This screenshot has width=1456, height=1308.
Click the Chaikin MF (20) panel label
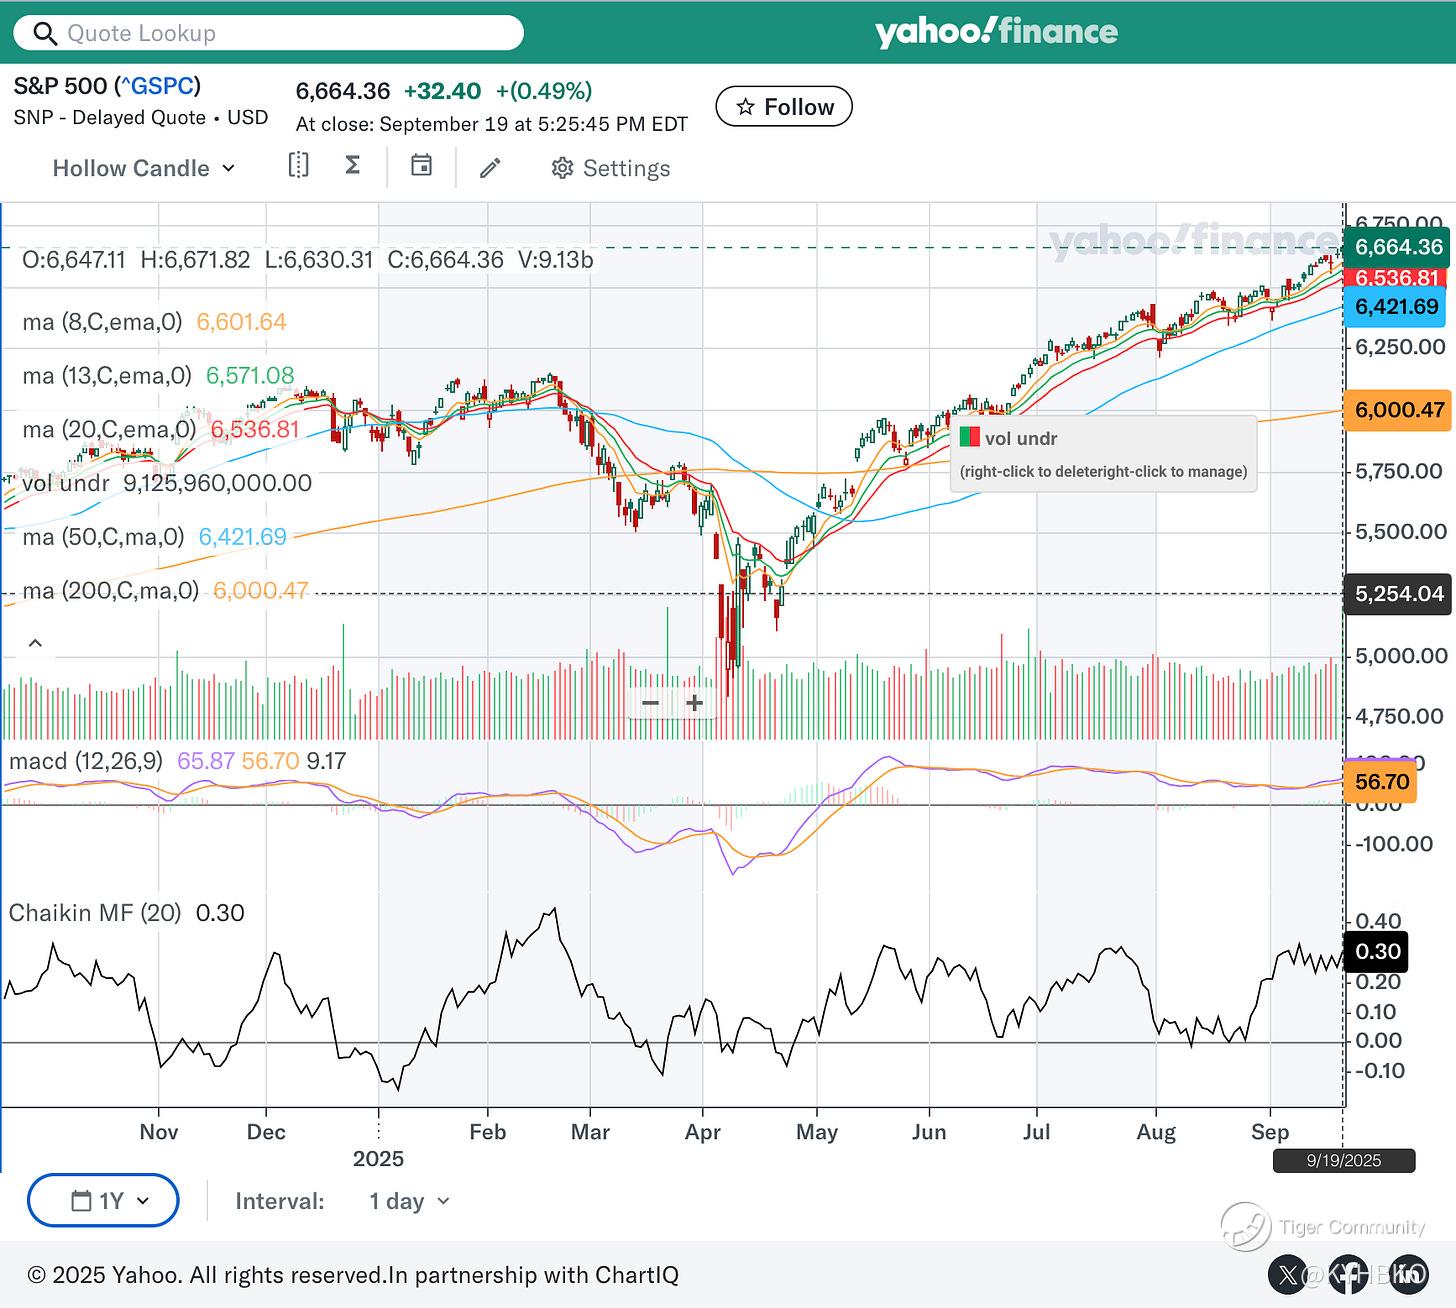(x=95, y=913)
